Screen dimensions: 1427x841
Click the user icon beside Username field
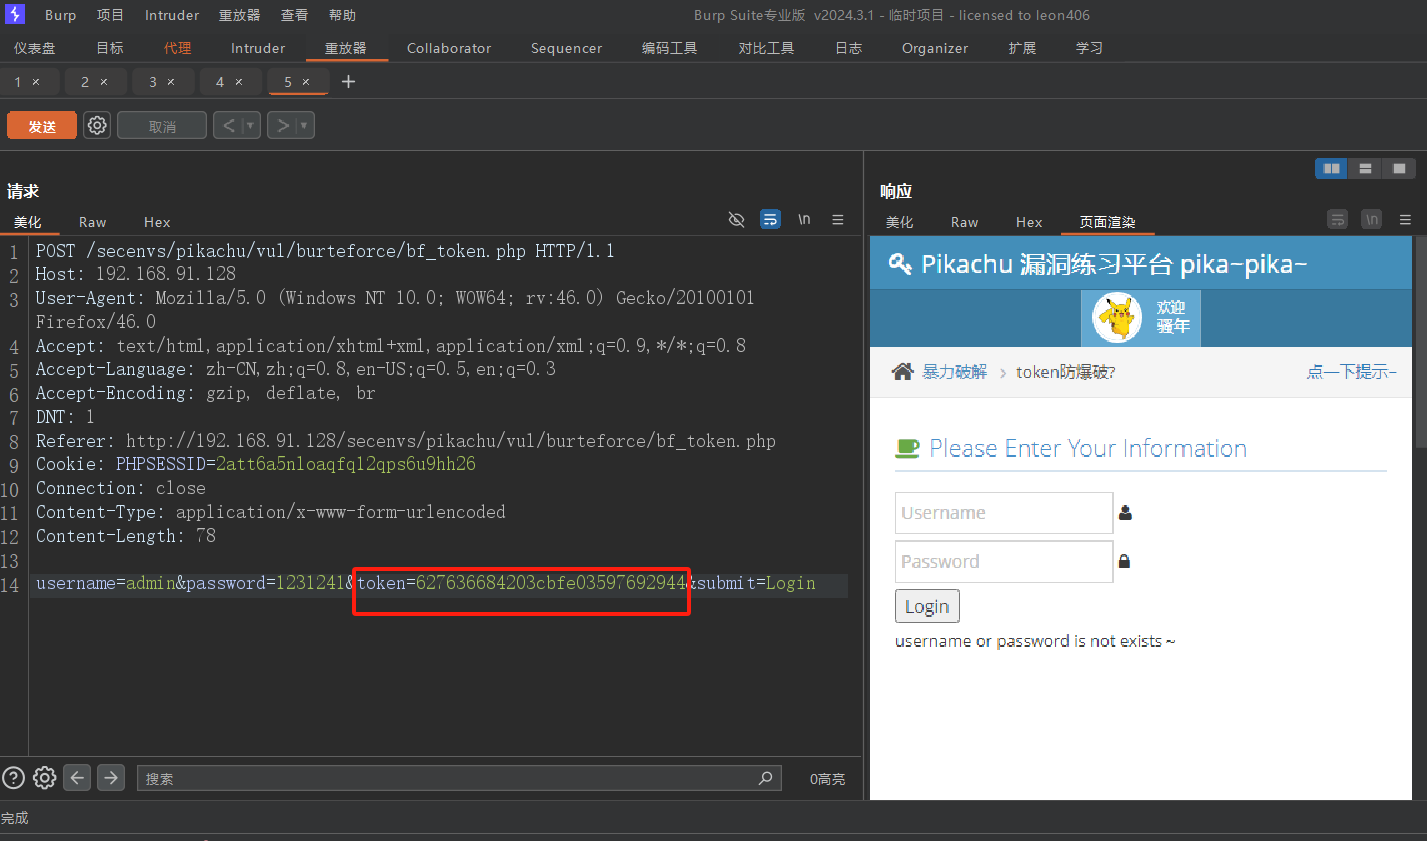pyautogui.click(x=1125, y=513)
